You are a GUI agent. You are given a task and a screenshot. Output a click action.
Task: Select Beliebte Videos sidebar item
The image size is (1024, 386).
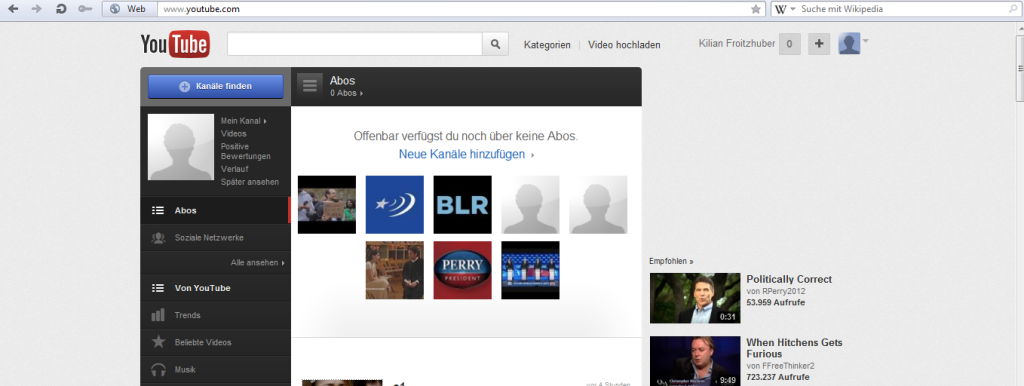tap(216, 342)
